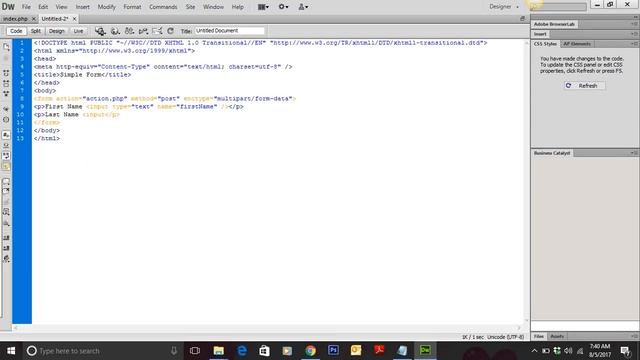Click the horizontal scrollbar of the code editor
Image resolution: width=640 pixels, height=360 pixels.
click(267, 327)
